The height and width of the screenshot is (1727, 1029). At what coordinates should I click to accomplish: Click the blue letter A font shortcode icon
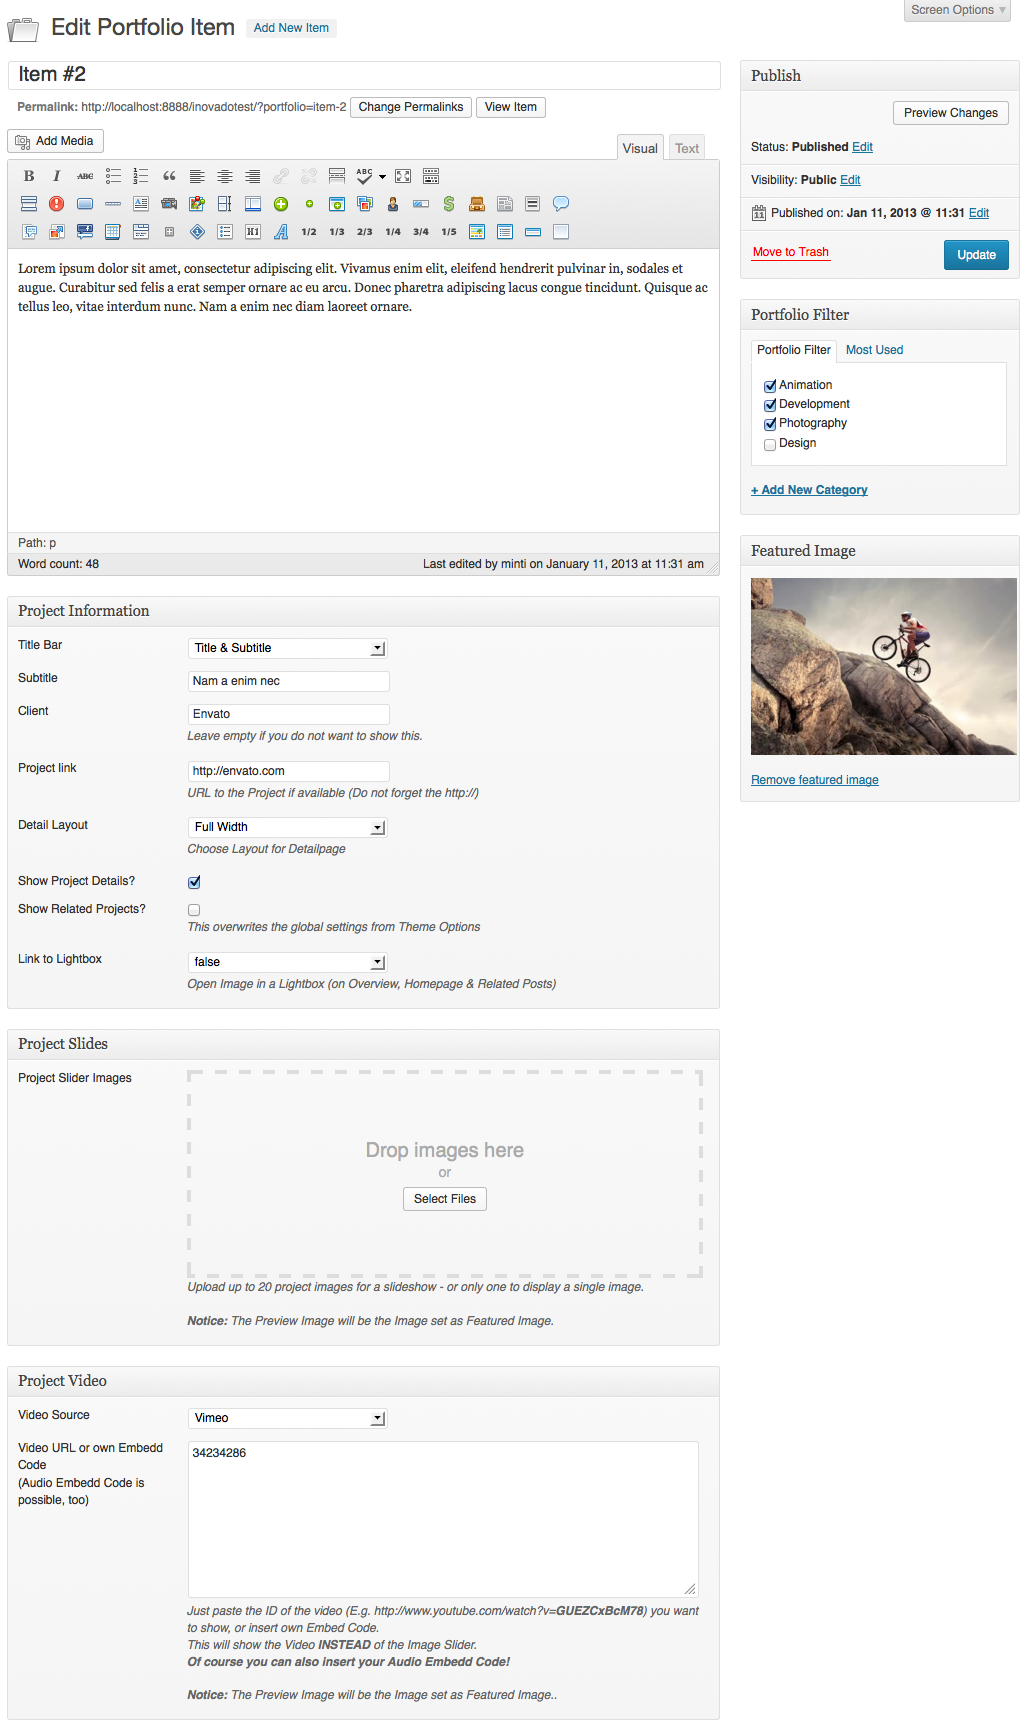(x=281, y=232)
